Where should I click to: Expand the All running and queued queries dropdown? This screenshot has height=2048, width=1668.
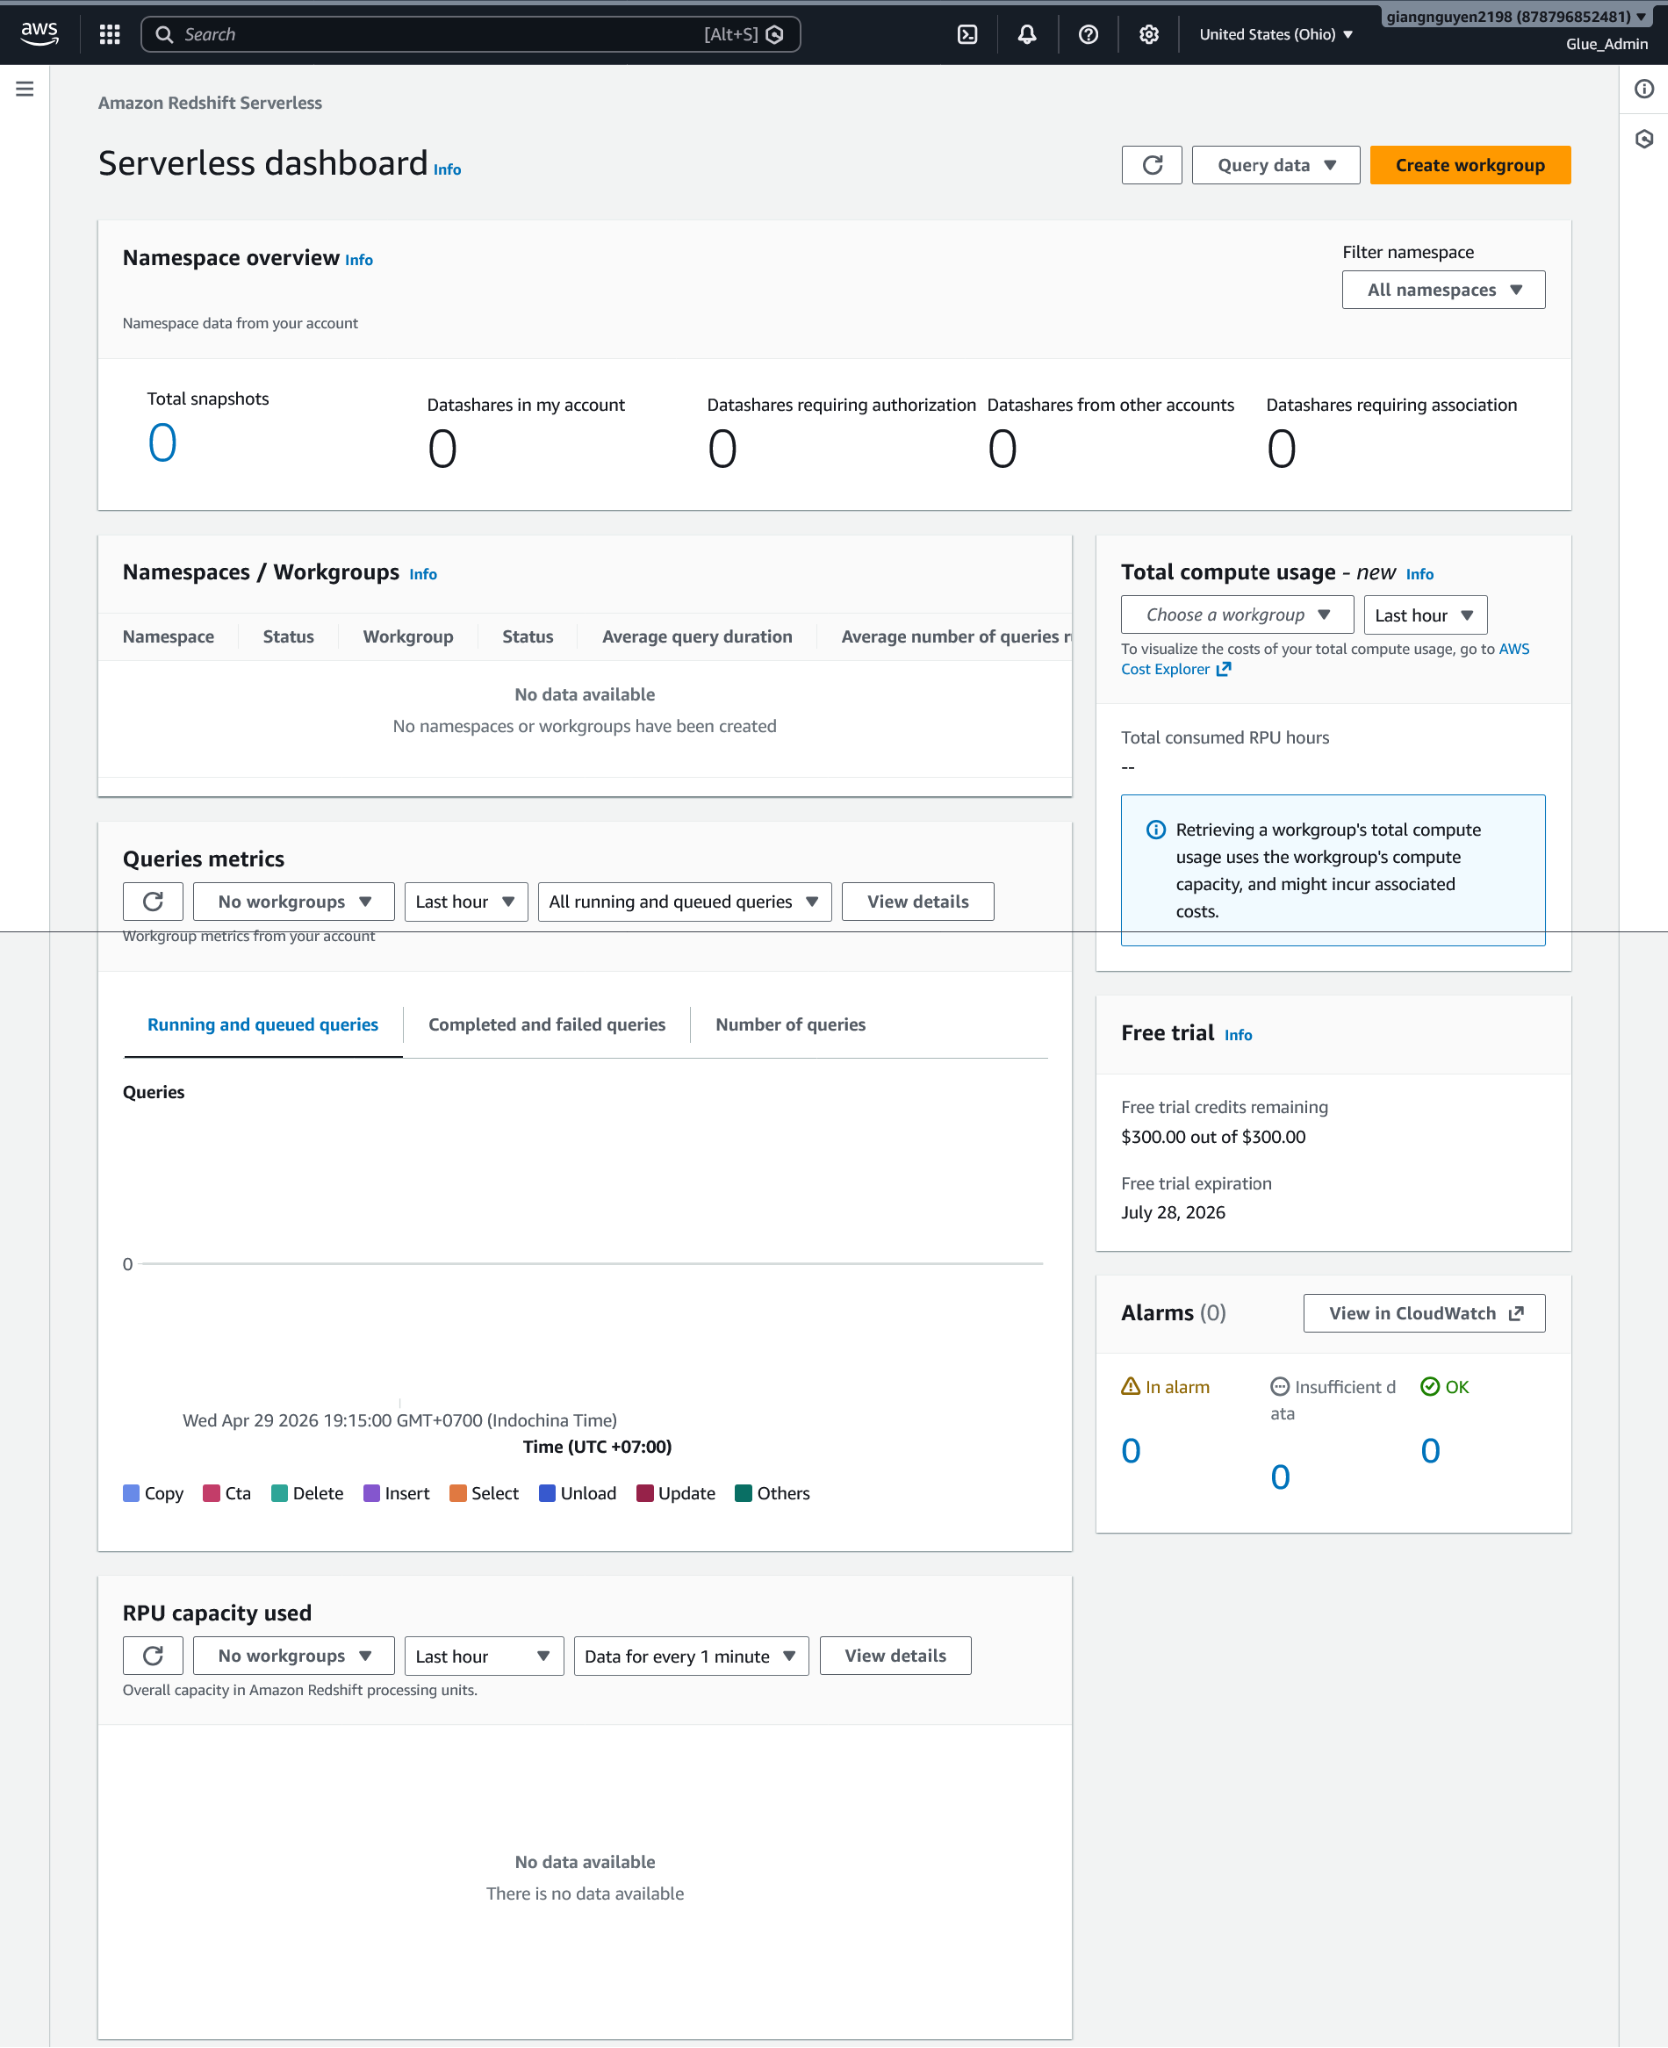684,901
